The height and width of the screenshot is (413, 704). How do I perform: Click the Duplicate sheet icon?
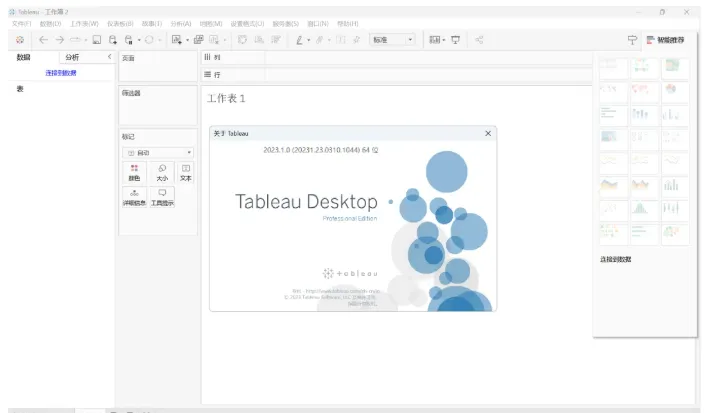pos(198,40)
